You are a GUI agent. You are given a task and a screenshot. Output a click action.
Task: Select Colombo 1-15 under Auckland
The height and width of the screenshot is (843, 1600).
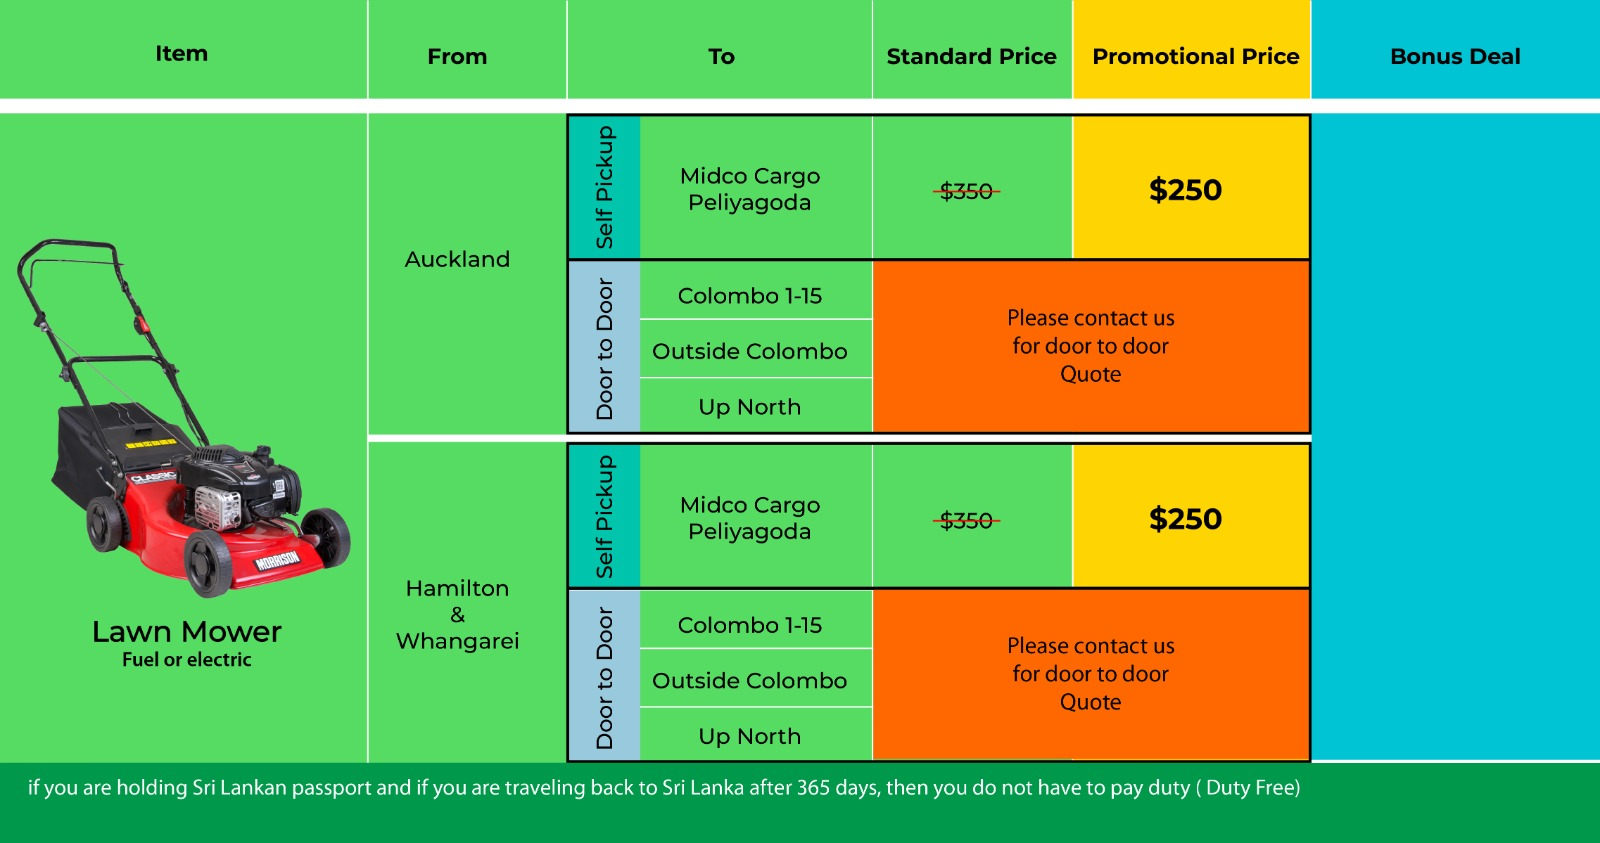click(x=750, y=296)
